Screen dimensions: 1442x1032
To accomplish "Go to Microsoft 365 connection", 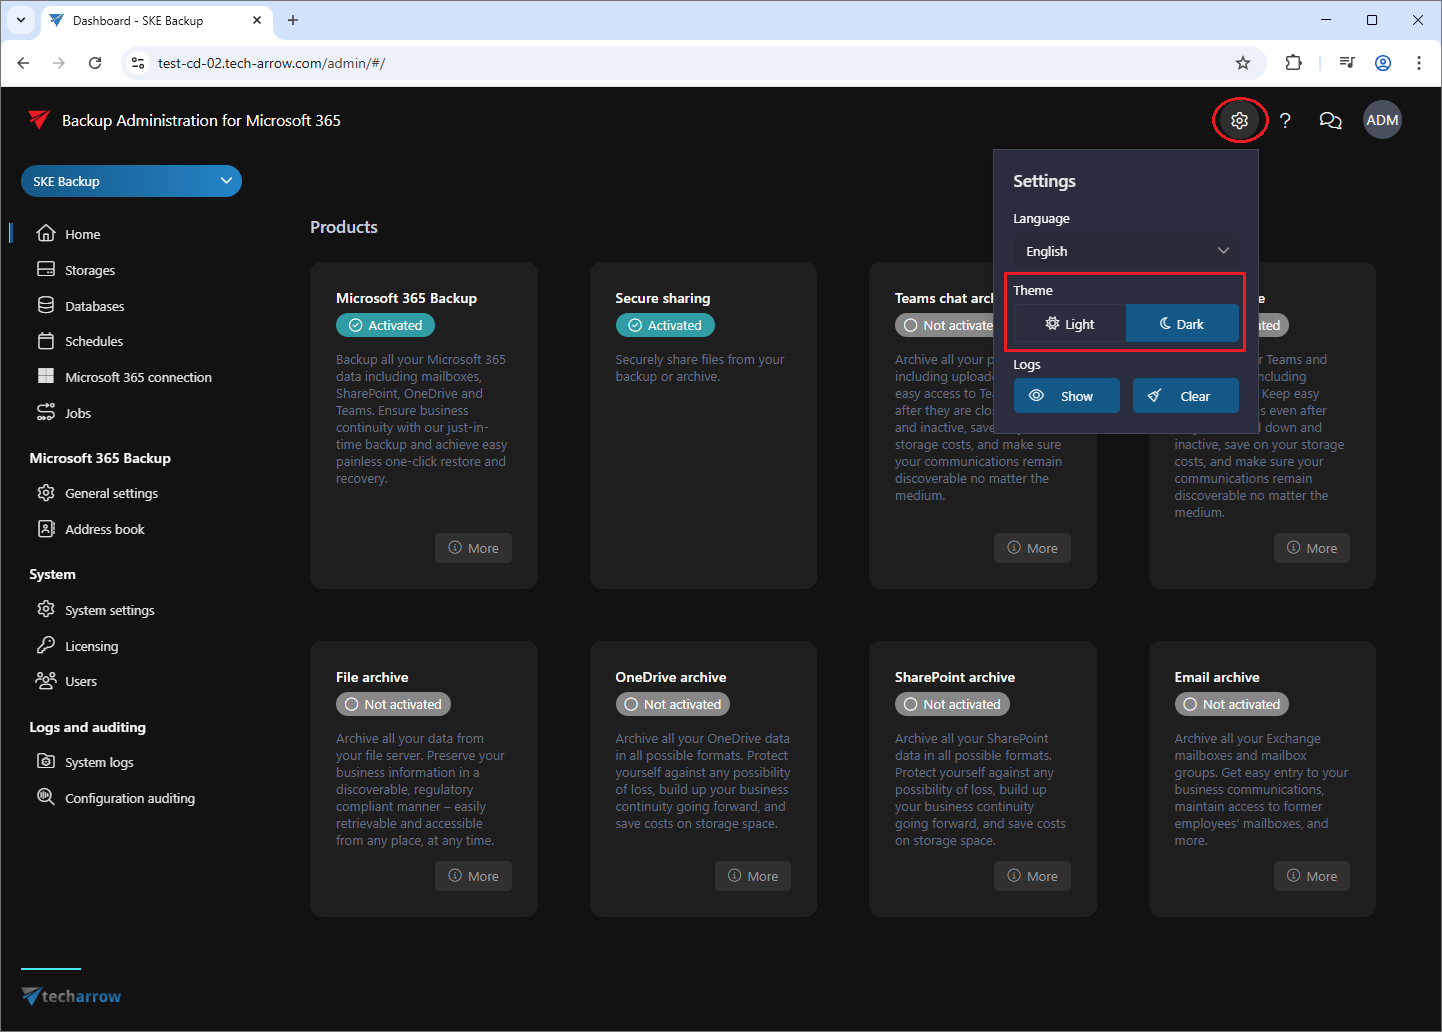I will point(138,377).
